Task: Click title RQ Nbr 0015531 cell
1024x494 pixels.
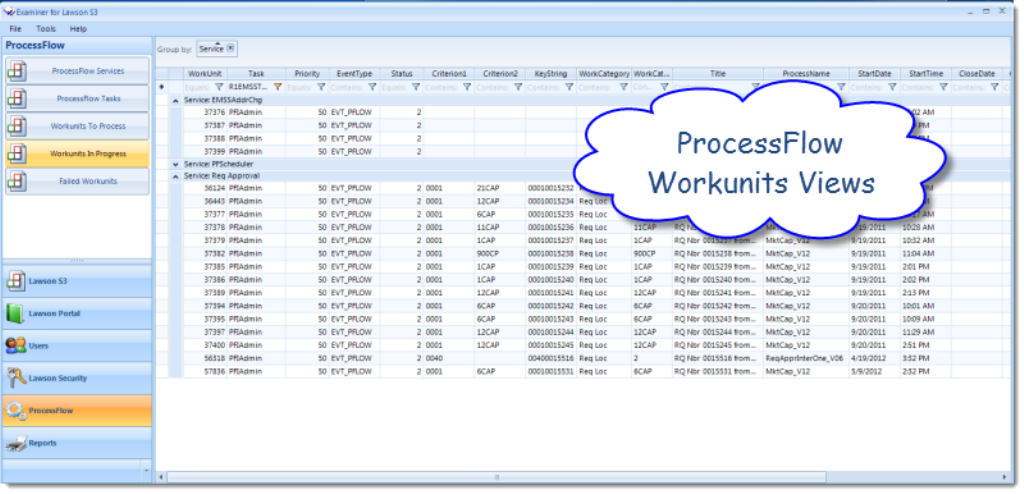Action: 718,371
